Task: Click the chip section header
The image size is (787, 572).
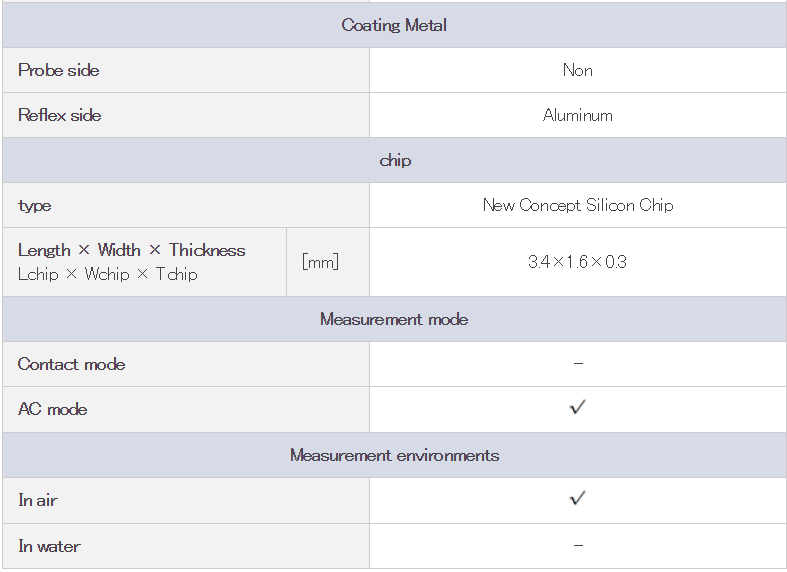Action: click(x=394, y=160)
